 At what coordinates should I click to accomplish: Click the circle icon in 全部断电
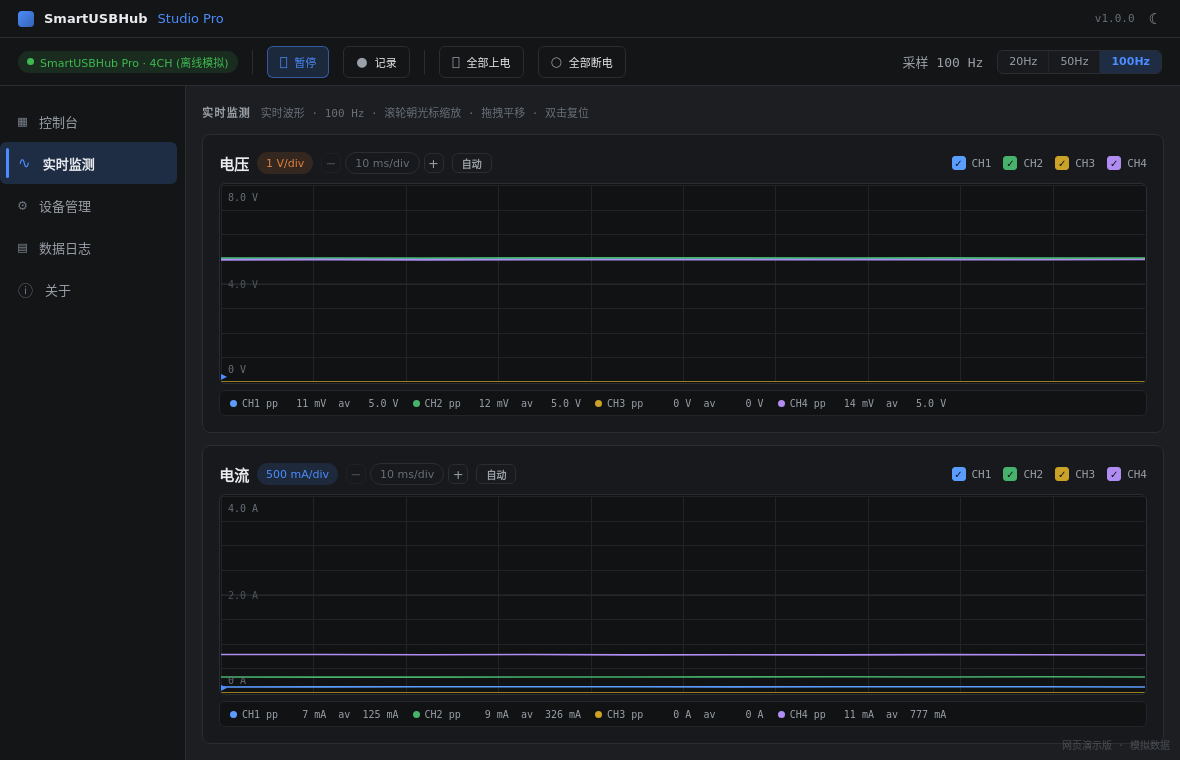(x=556, y=62)
